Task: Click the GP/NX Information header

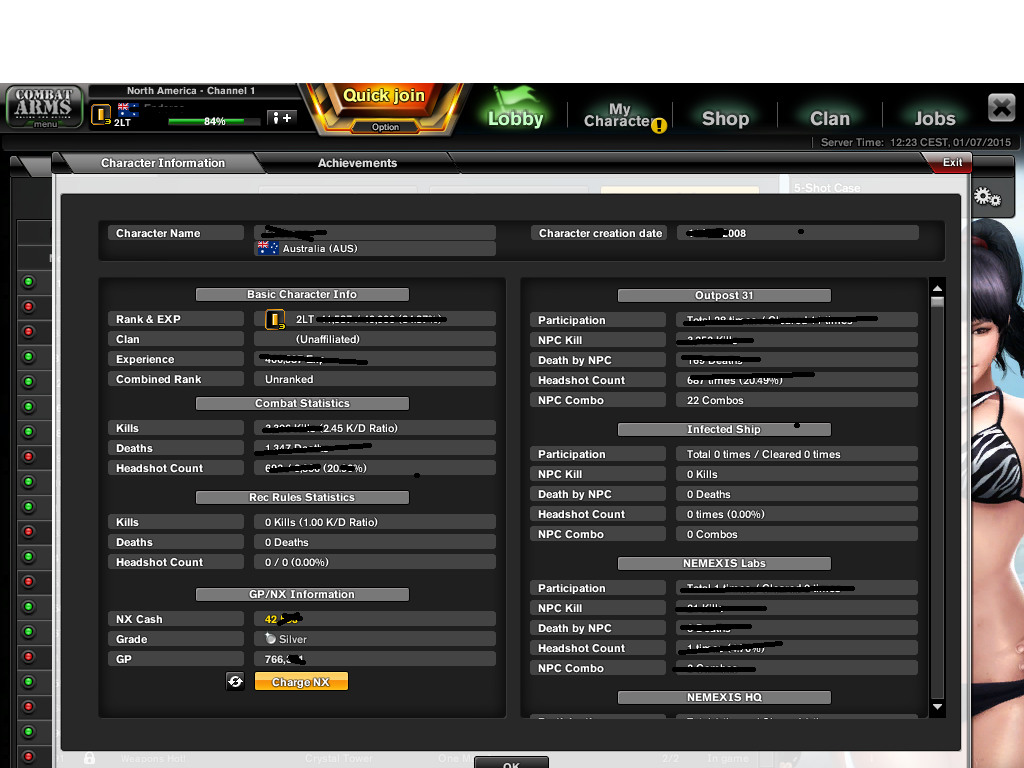Action: coord(302,594)
